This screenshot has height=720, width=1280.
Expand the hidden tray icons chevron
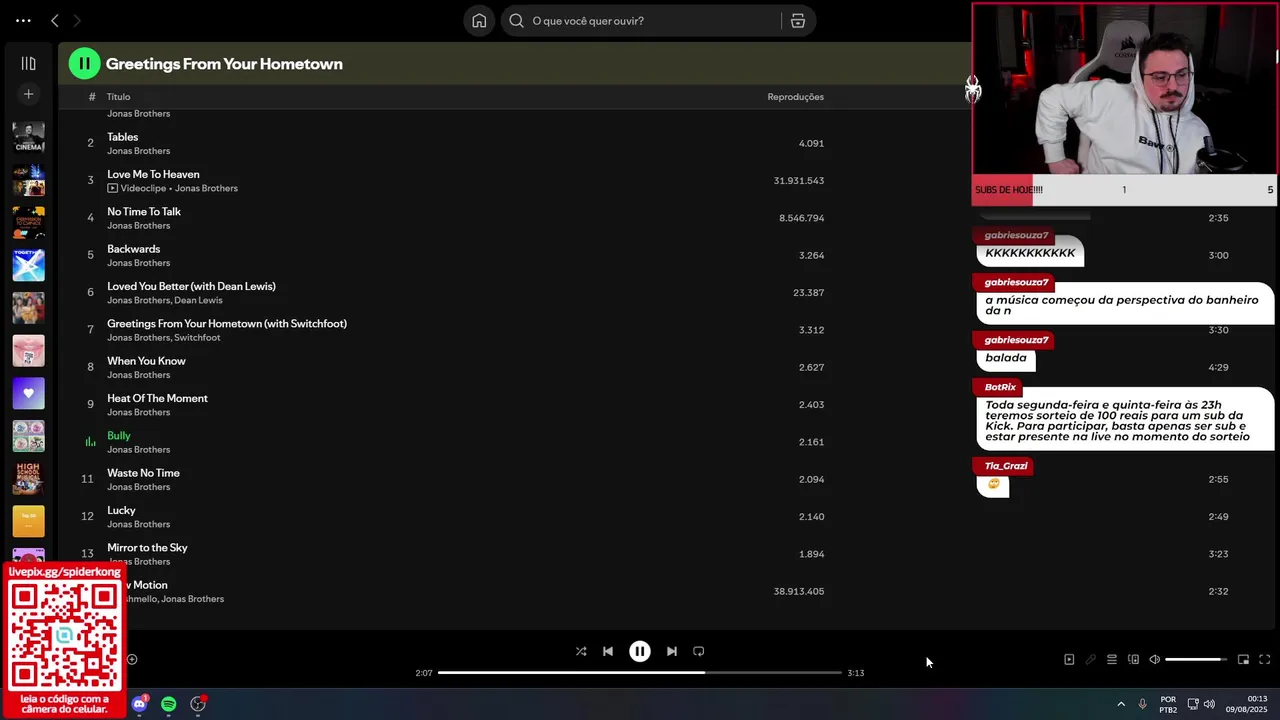(1121, 704)
